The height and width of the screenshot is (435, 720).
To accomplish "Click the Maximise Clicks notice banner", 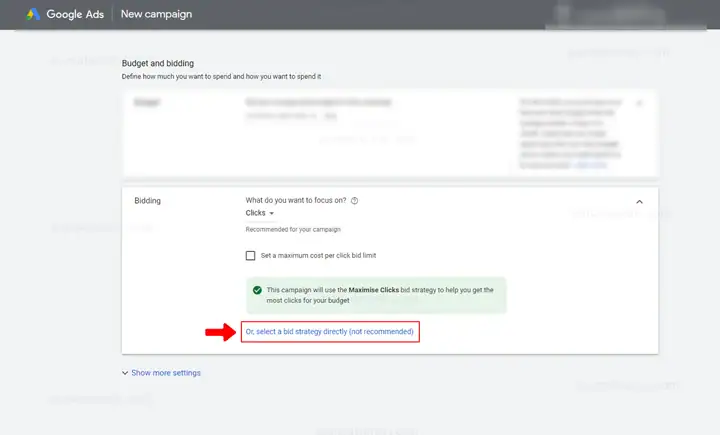I will 376,295.
